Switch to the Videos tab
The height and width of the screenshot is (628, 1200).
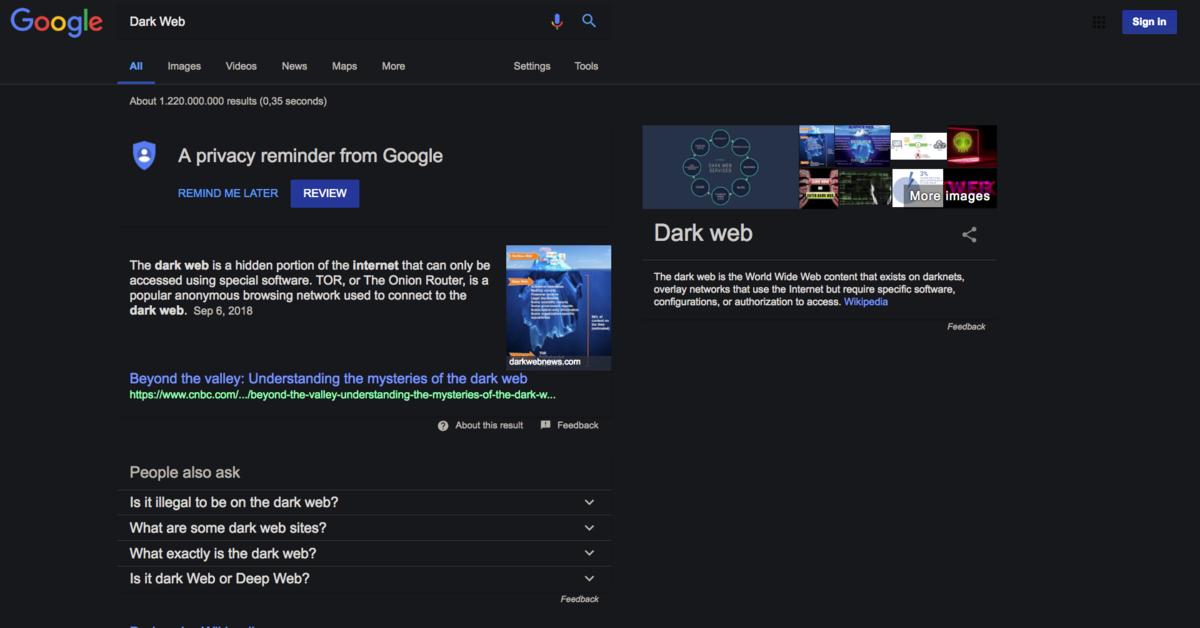coord(241,66)
